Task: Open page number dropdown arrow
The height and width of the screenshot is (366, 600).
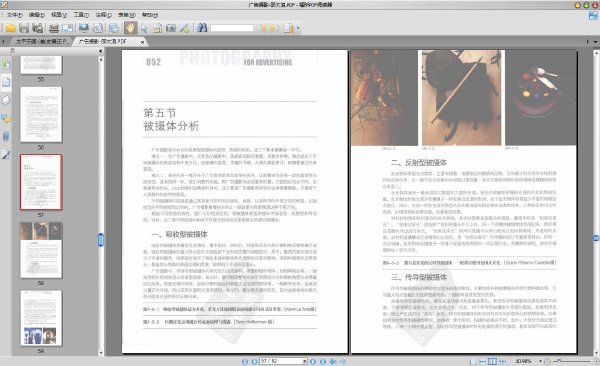Action: click(305, 361)
